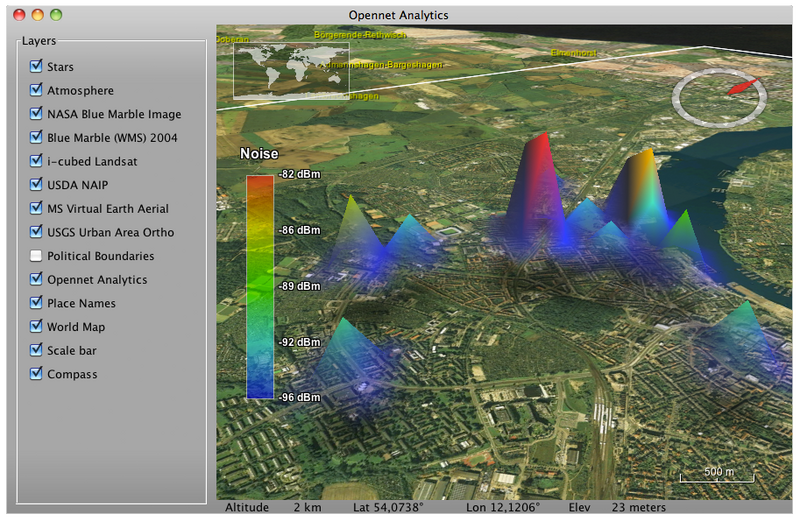Uncheck the Stars layer checkbox
800x521 pixels.
pos(36,66)
